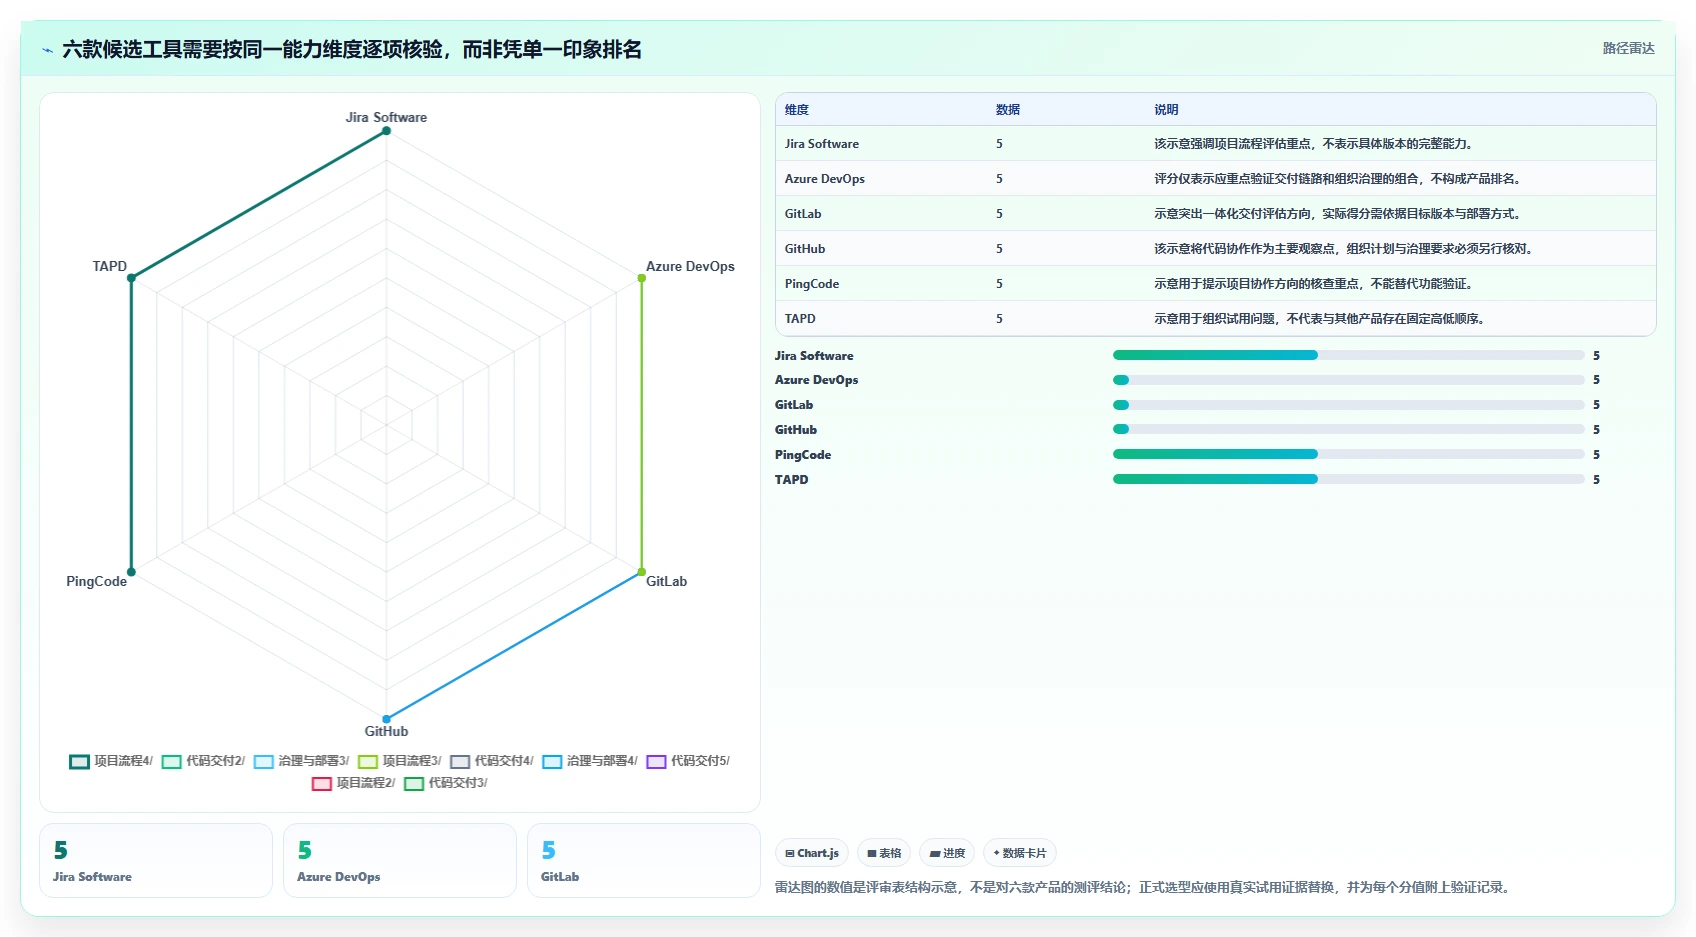This screenshot has height=937, width=1696.
Task: Click the Chart.js pill tag
Action: point(812,853)
